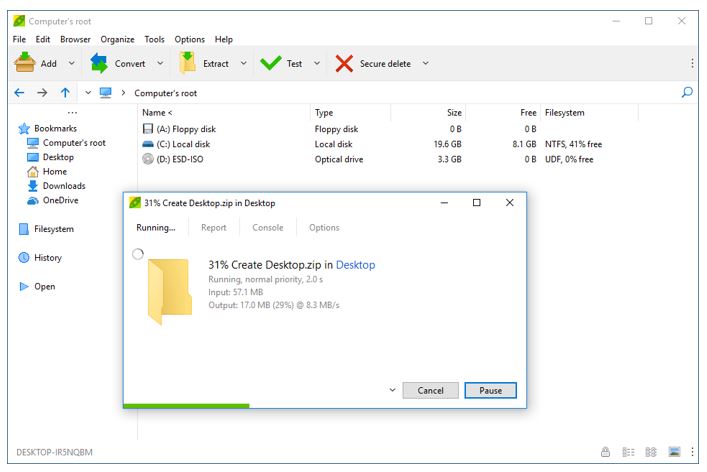Open the File menu
707x472 pixels.
(19, 39)
